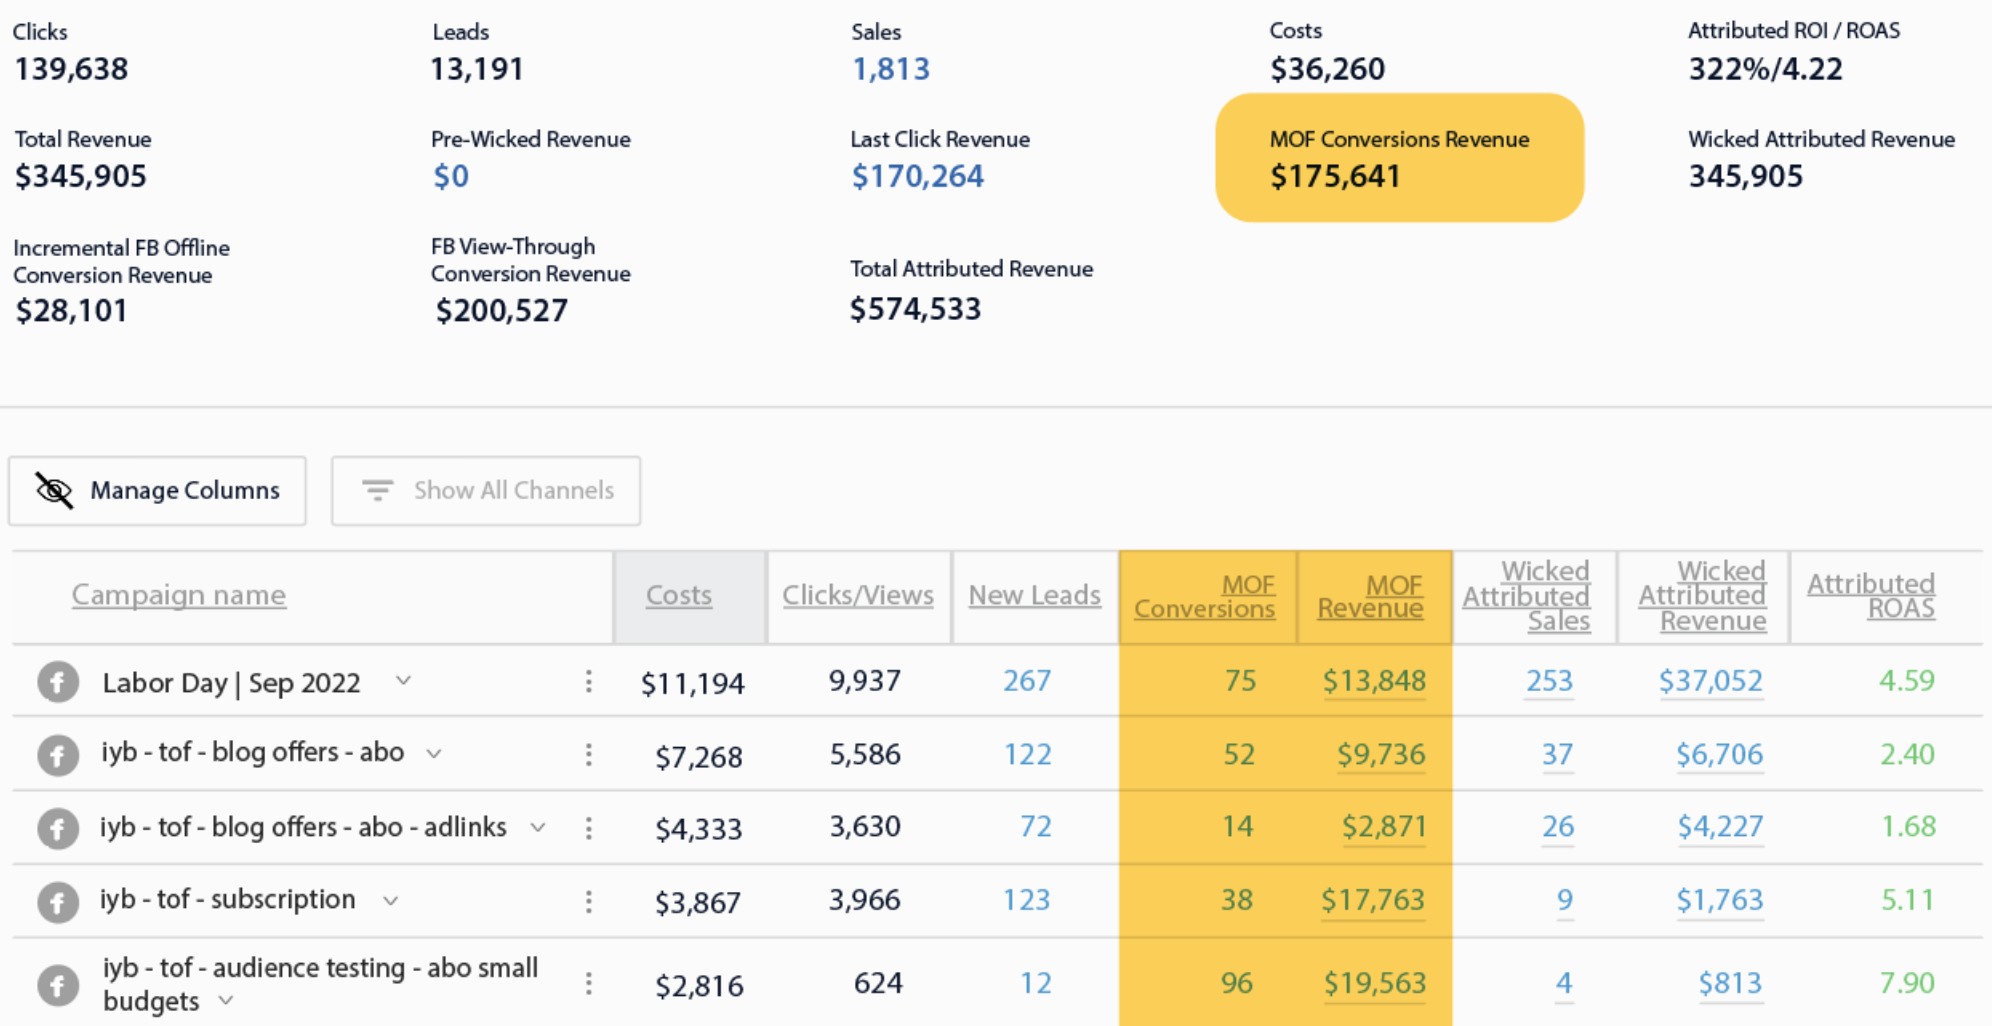Open MOF Revenue $13,848 link
Image resolution: width=1992 pixels, height=1026 pixels.
[x=1375, y=682]
